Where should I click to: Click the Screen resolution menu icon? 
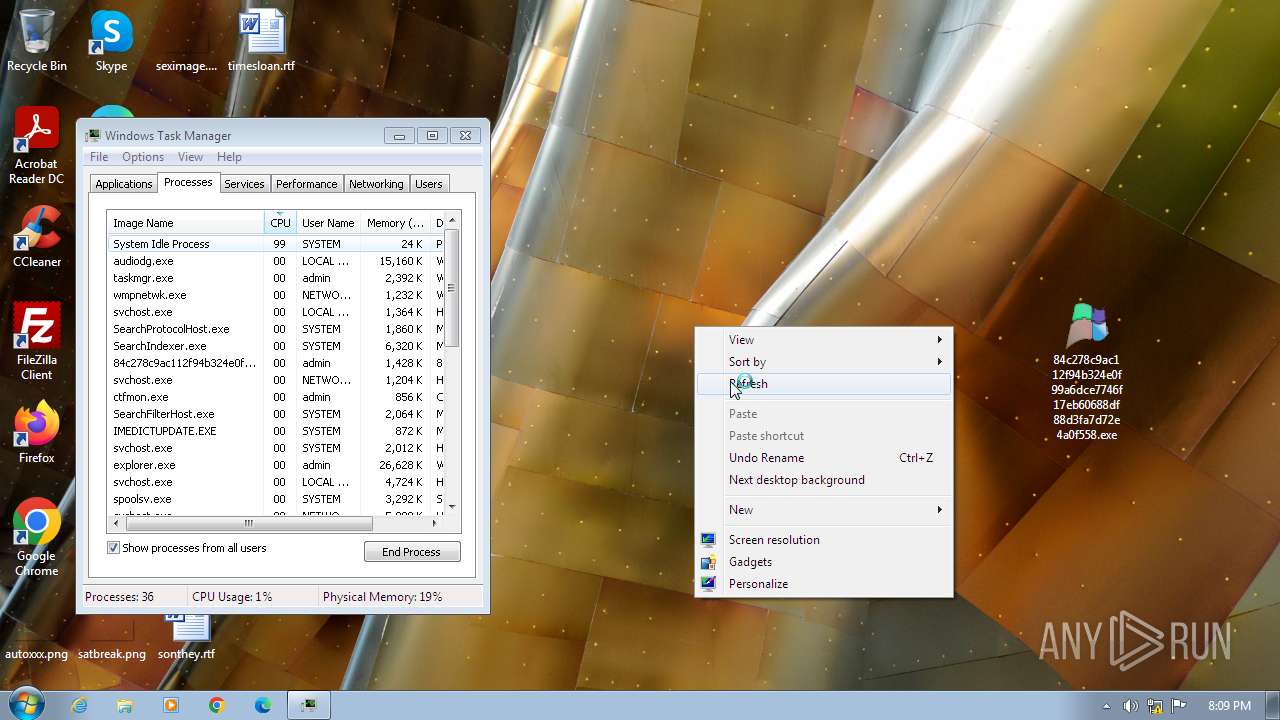[x=708, y=540]
